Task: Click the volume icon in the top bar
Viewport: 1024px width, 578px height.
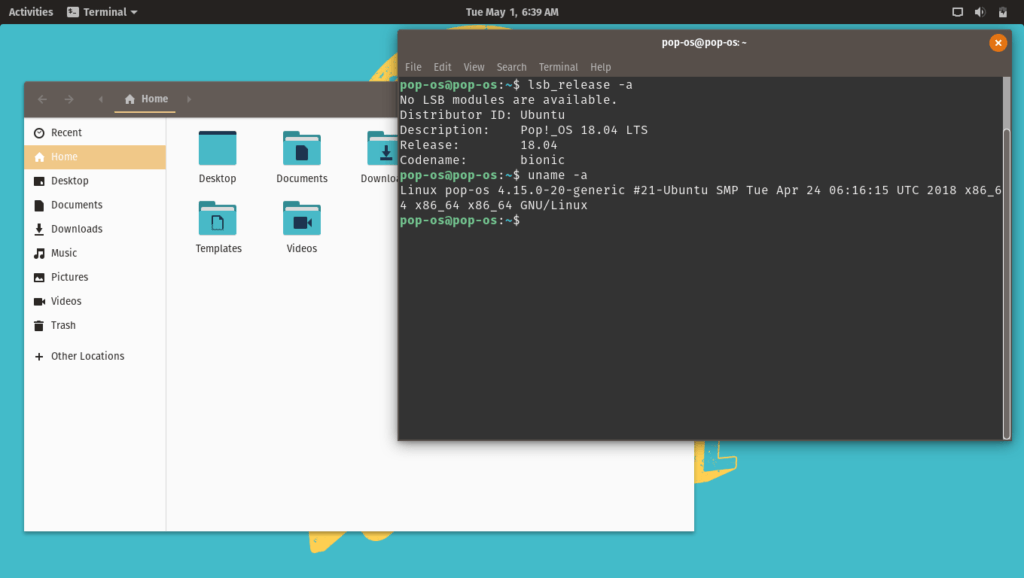Action: pos(979,11)
